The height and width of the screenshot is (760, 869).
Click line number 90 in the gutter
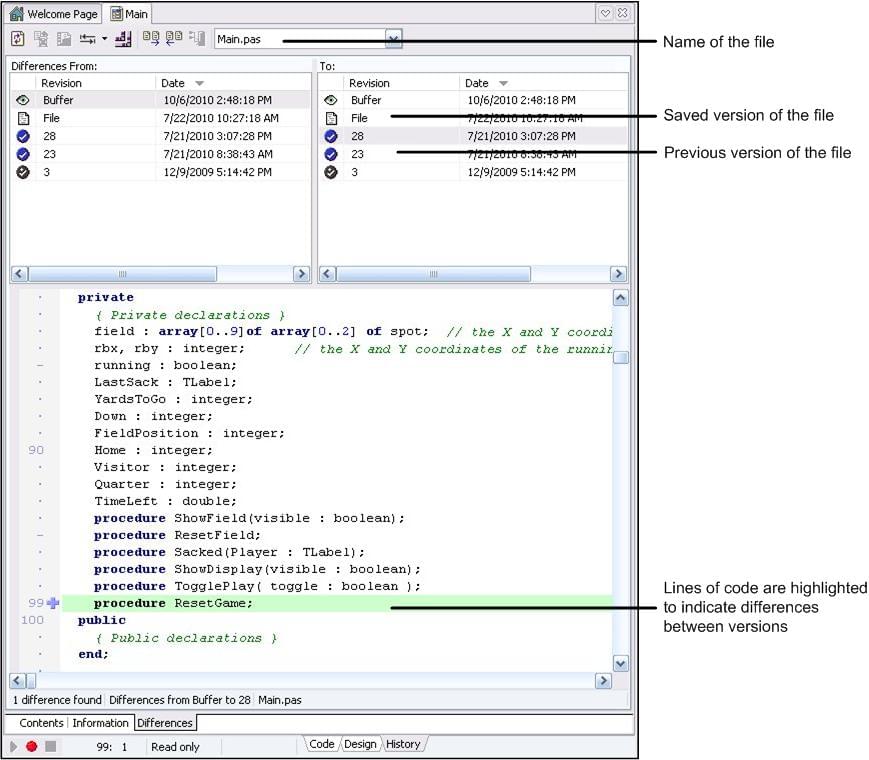pyautogui.click(x=35, y=450)
